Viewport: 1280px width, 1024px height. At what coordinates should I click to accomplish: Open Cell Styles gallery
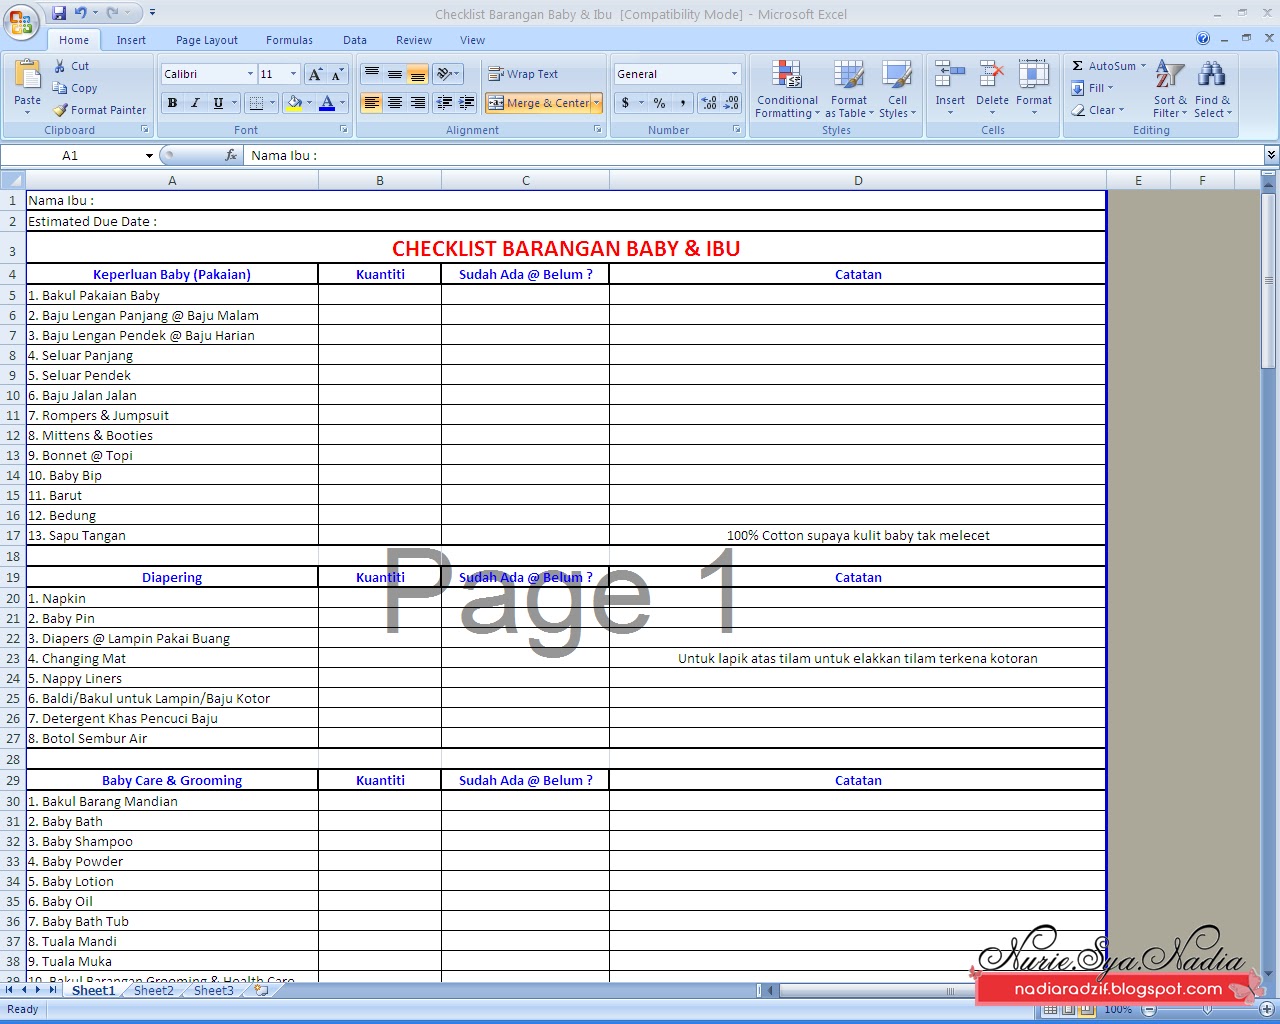(x=897, y=89)
